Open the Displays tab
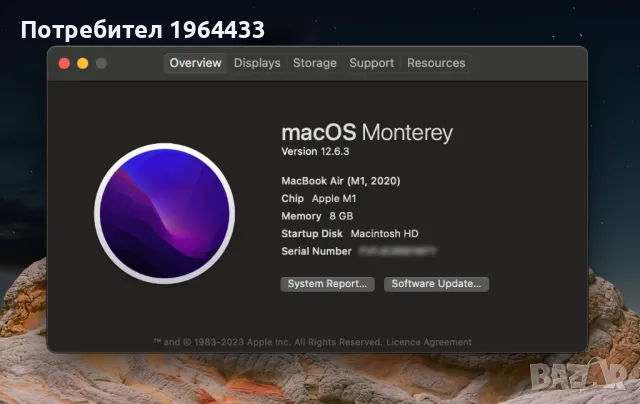Viewport: 640px width, 404px height. (257, 63)
